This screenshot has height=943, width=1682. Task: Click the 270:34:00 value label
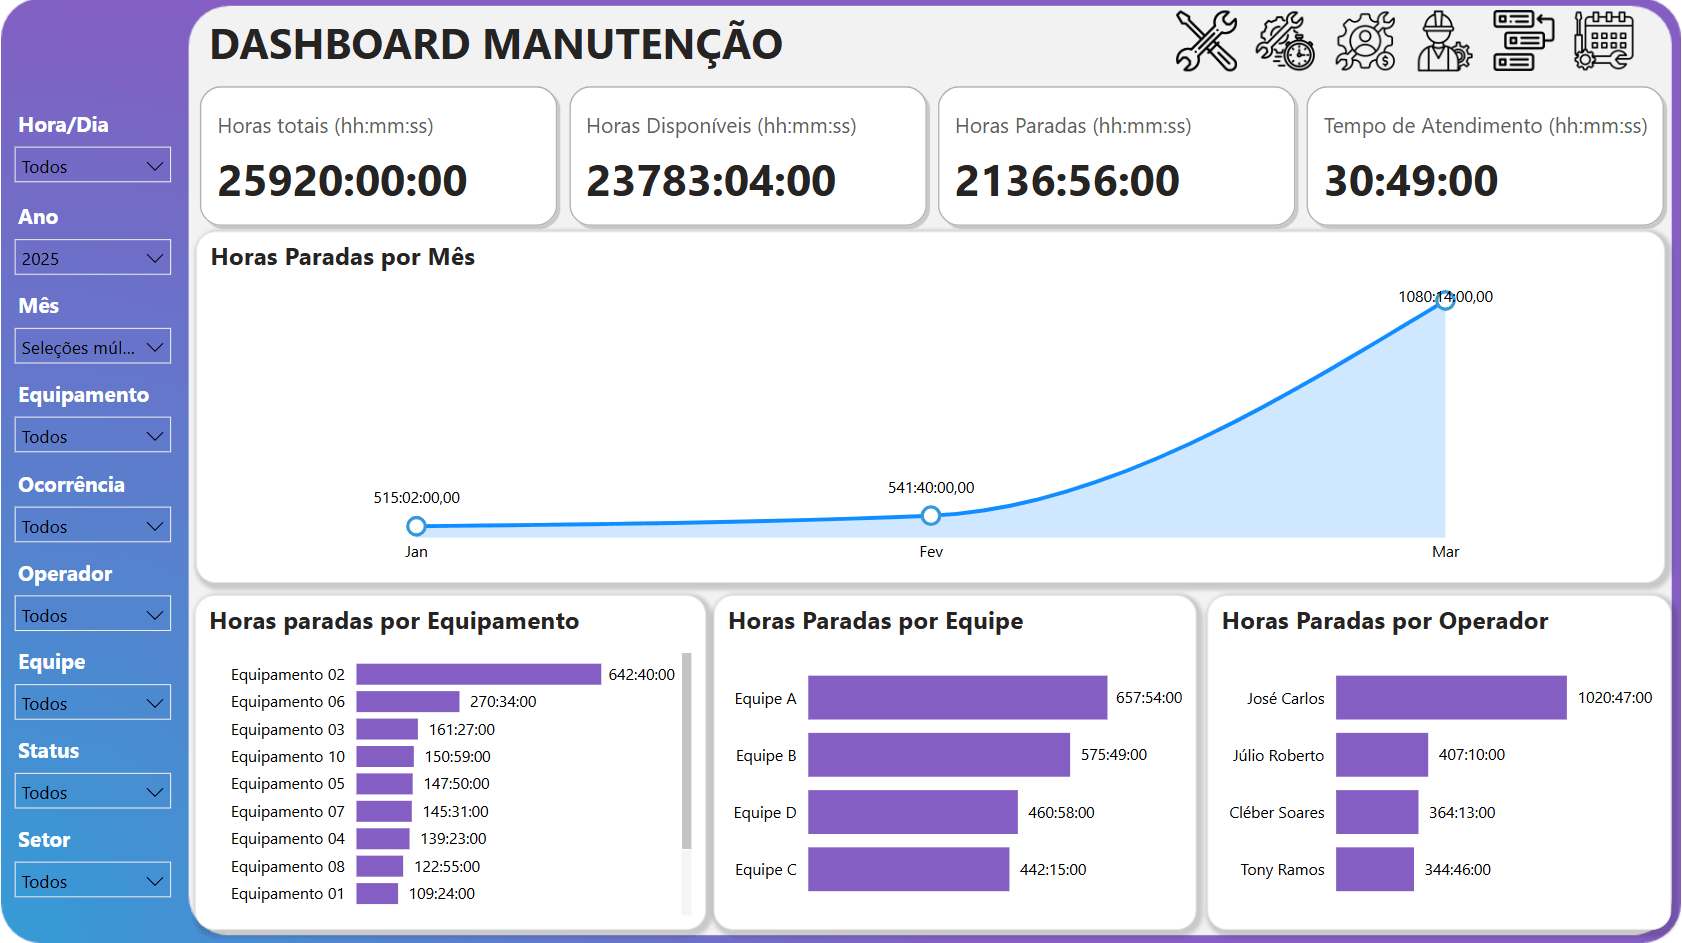coord(503,702)
